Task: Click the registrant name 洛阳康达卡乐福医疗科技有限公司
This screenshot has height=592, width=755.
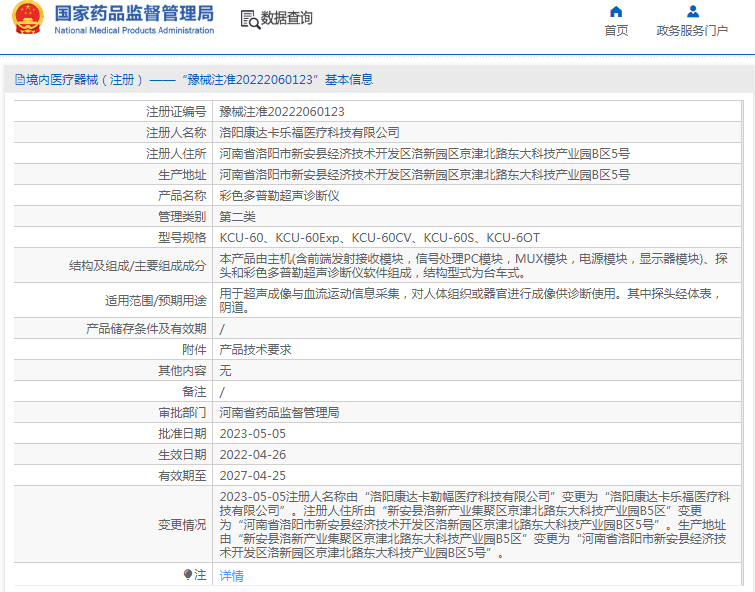Action: pyautogui.click(x=309, y=133)
